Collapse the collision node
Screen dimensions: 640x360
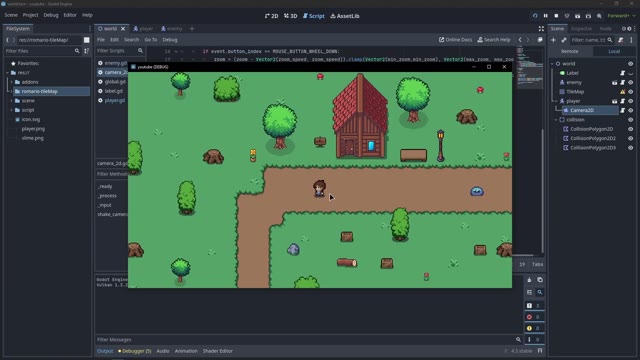(556, 120)
